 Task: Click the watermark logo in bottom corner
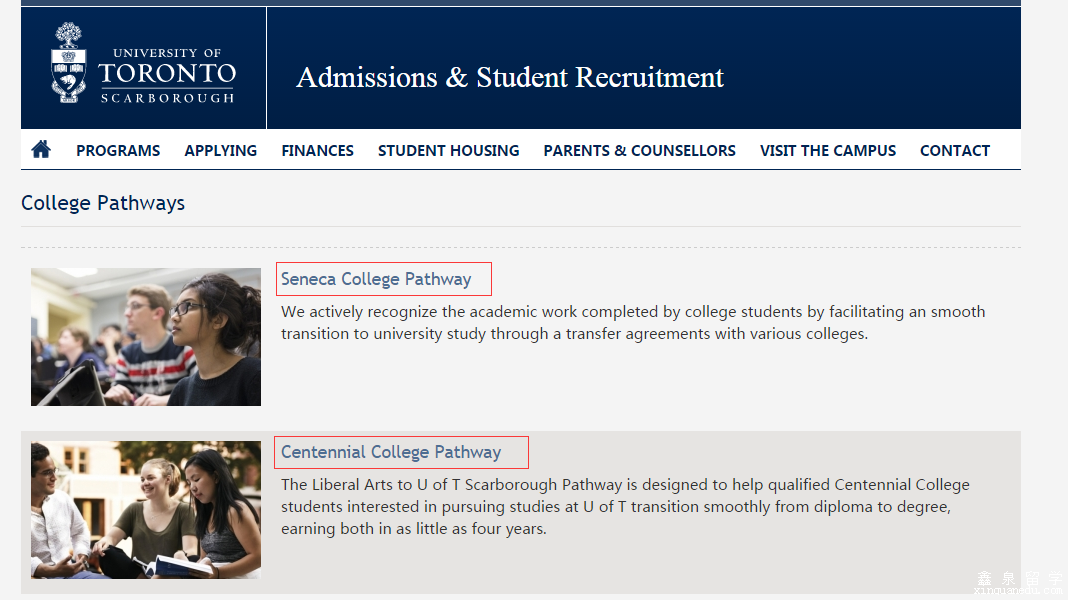point(1019,583)
